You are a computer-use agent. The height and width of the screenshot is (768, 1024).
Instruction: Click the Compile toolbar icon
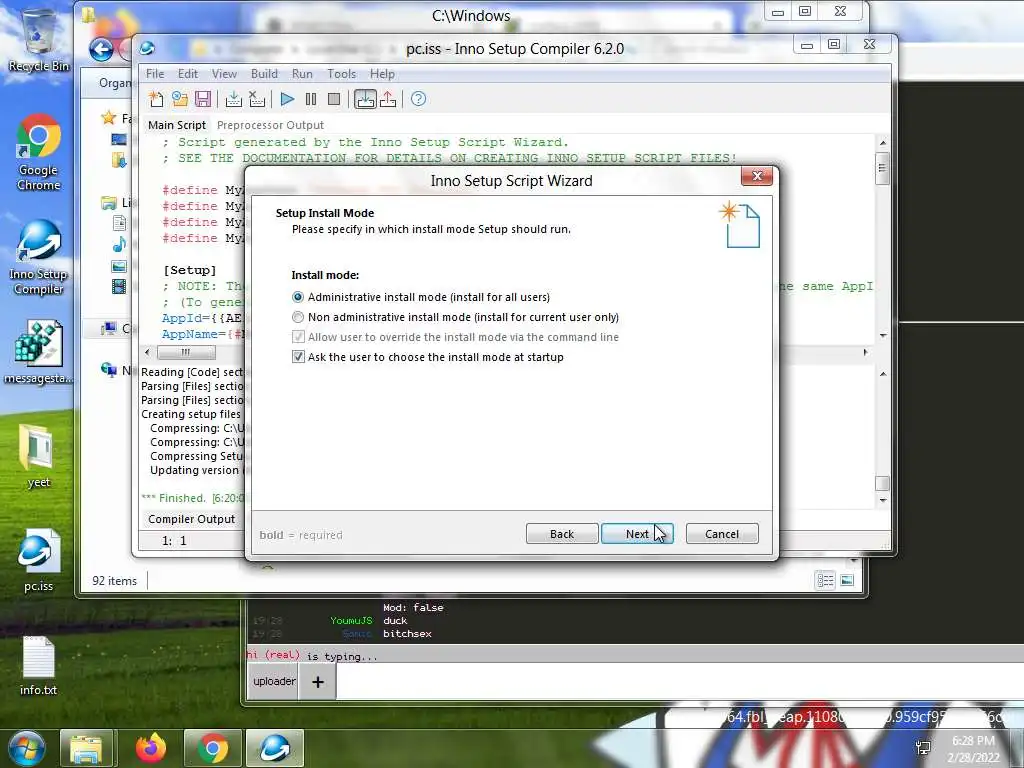pyautogui.click(x=233, y=99)
